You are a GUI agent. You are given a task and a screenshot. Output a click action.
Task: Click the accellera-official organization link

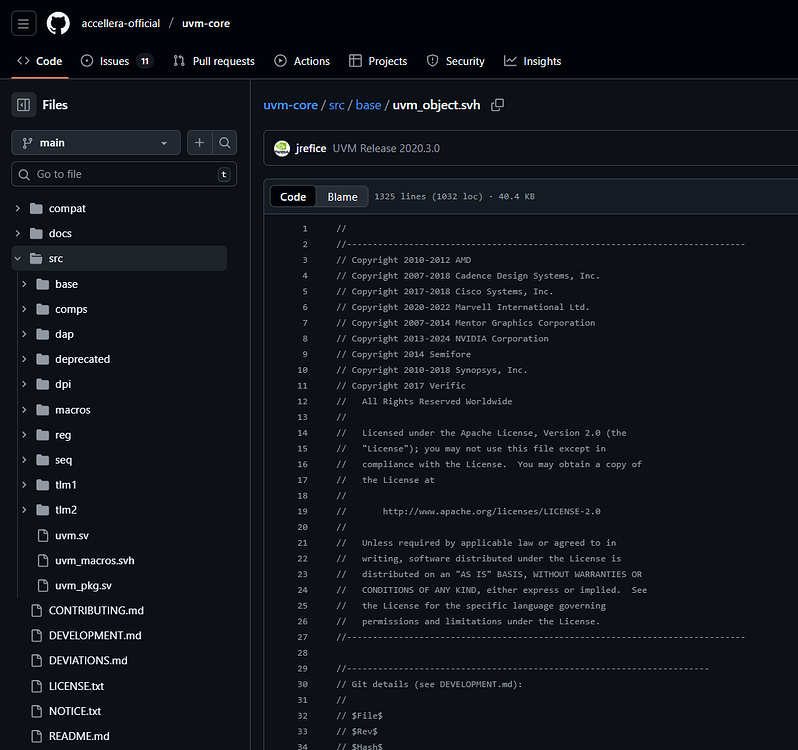pyautogui.click(x=120, y=23)
